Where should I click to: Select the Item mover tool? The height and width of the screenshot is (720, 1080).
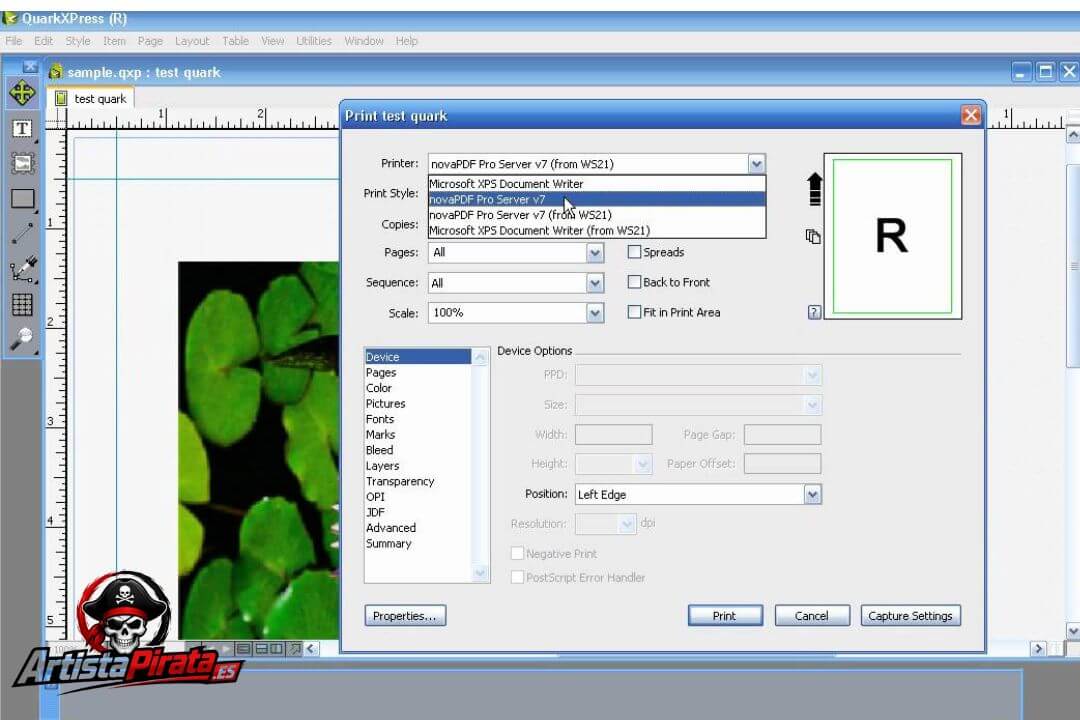[x=22, y=92]
